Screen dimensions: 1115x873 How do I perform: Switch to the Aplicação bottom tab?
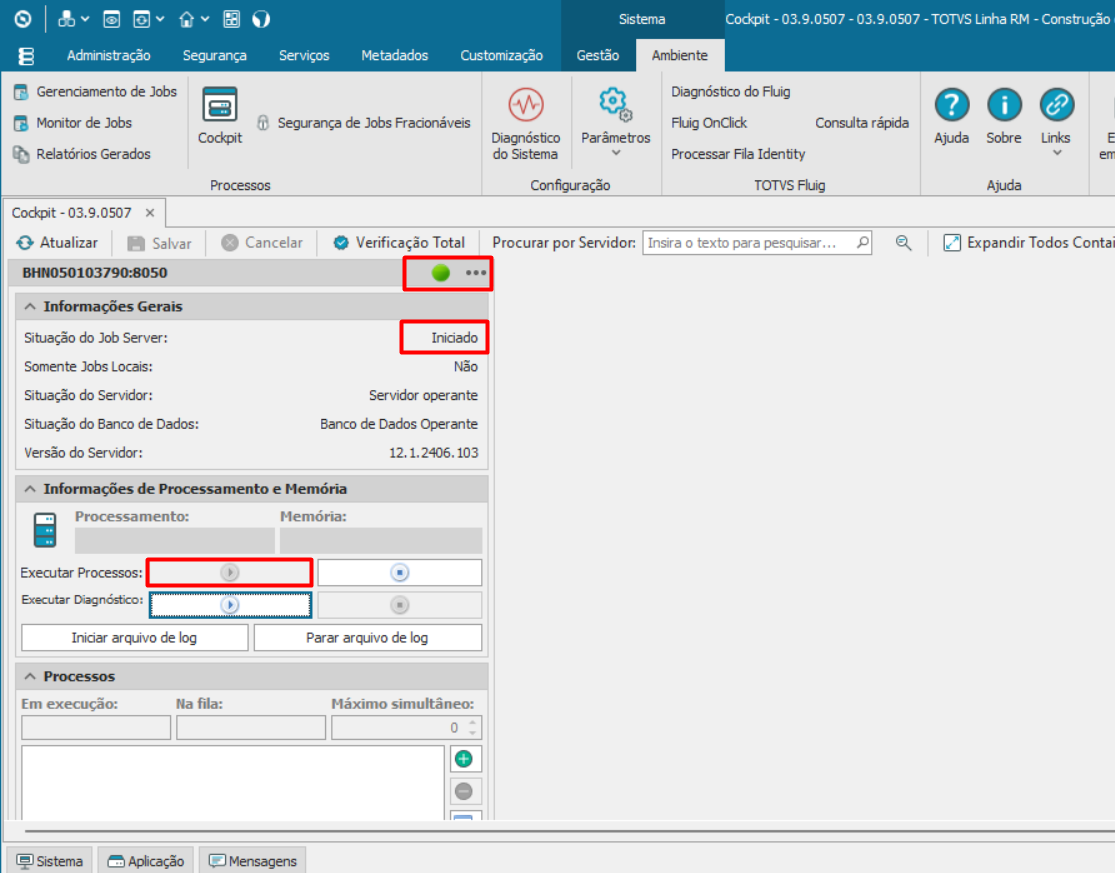[146, 861]
